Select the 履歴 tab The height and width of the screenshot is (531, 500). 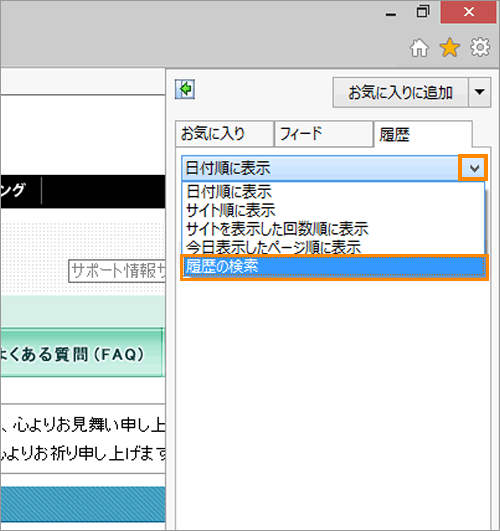(423, 134)
